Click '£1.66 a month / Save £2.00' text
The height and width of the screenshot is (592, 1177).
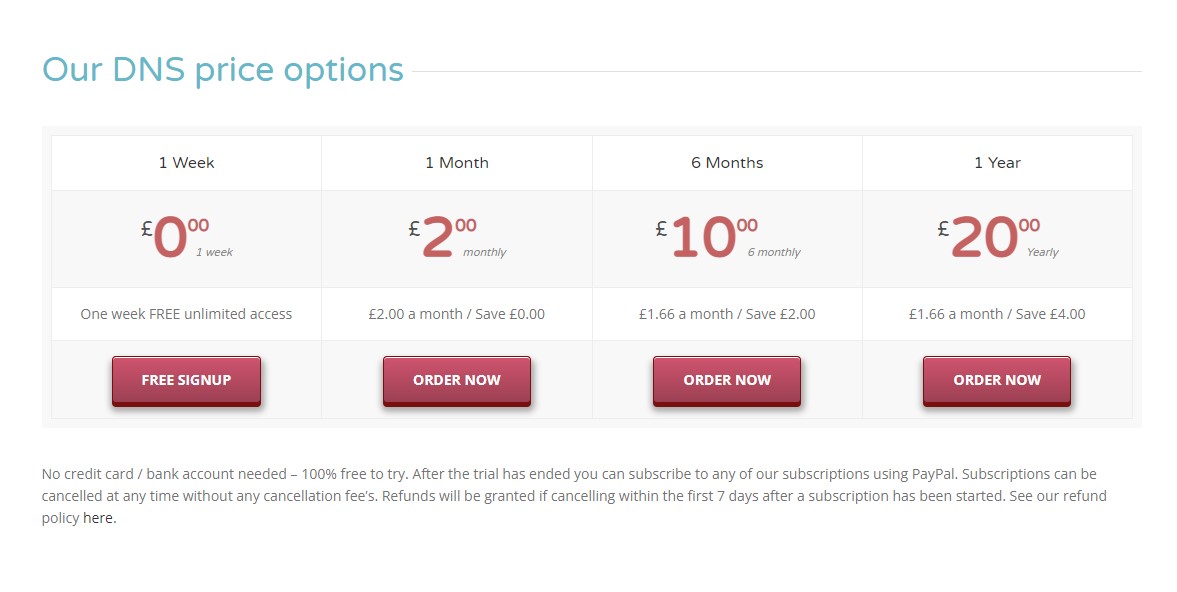pyautogui.click(x=727, y=314)
